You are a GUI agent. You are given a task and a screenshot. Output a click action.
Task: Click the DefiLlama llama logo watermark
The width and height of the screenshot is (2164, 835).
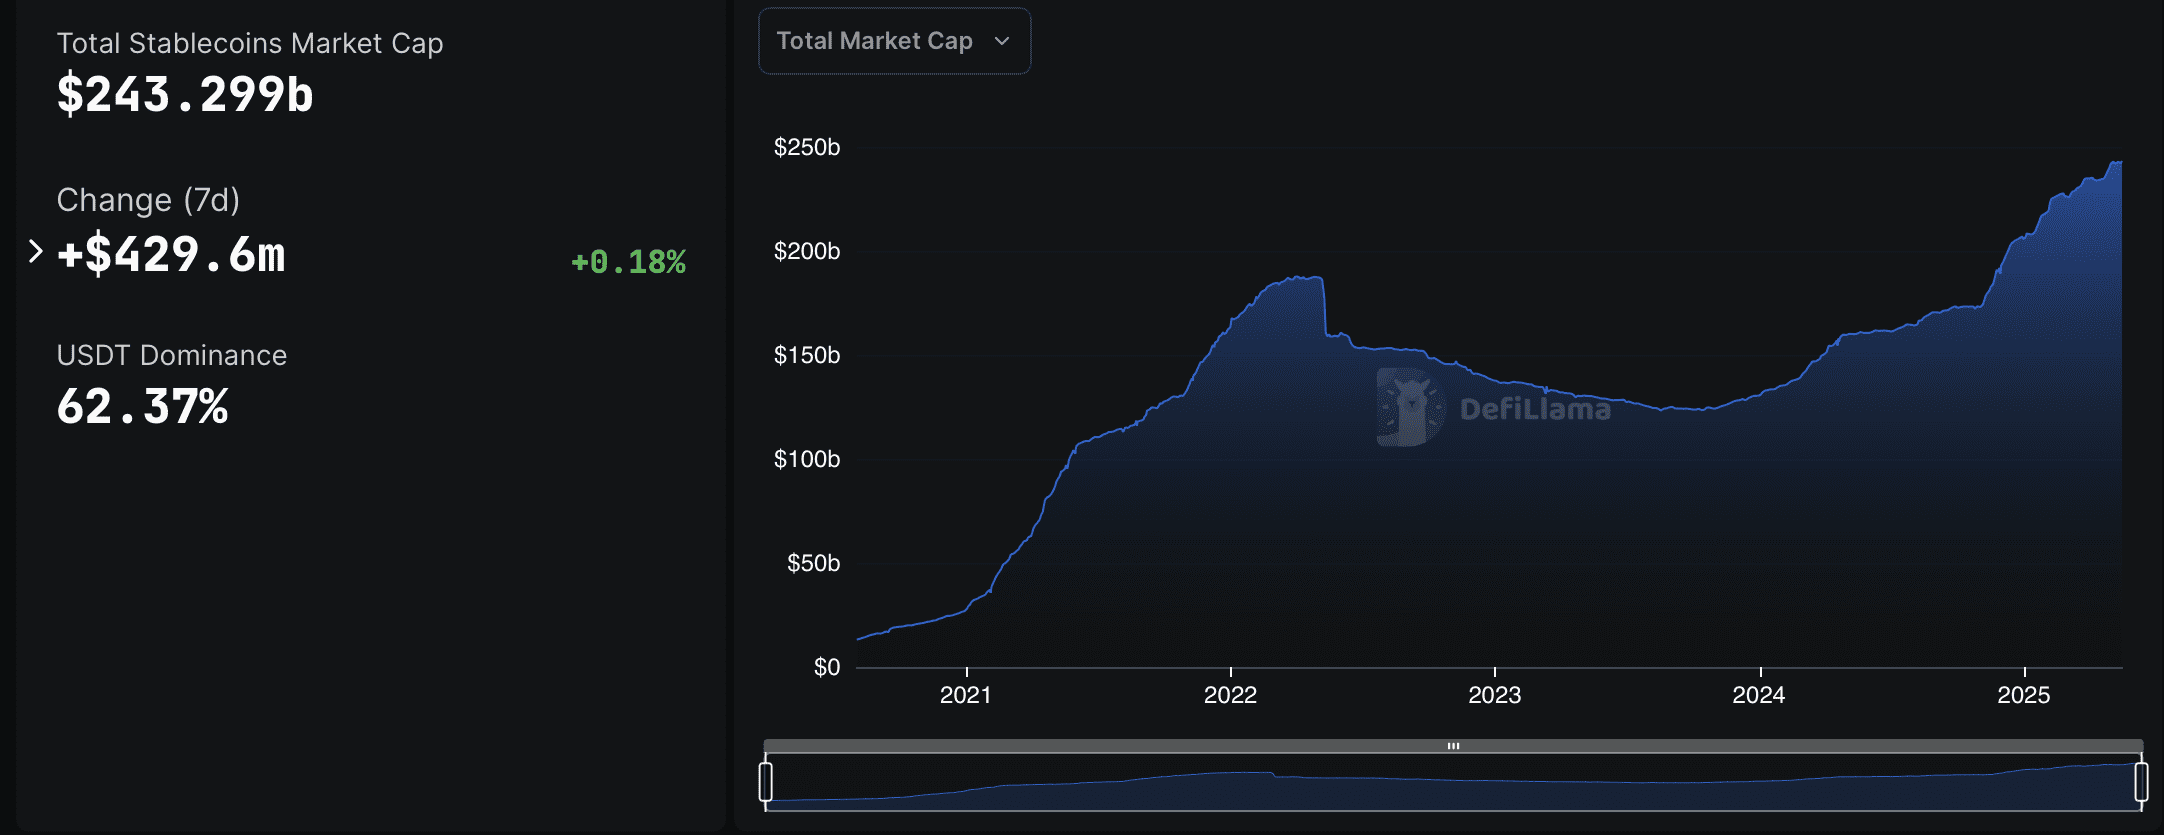coord(1410,407)
